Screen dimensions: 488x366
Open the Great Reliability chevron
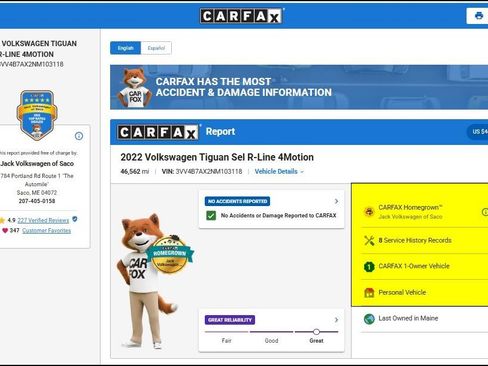click(x=336, y=320)
